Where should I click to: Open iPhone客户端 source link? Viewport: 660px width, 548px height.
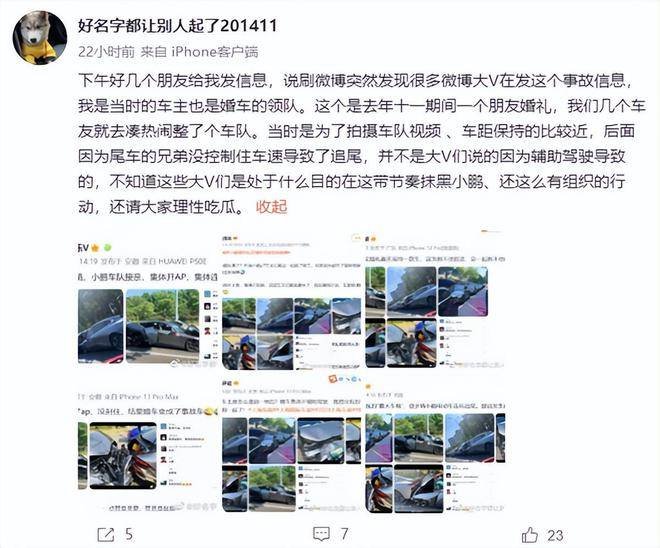[215, 52]
